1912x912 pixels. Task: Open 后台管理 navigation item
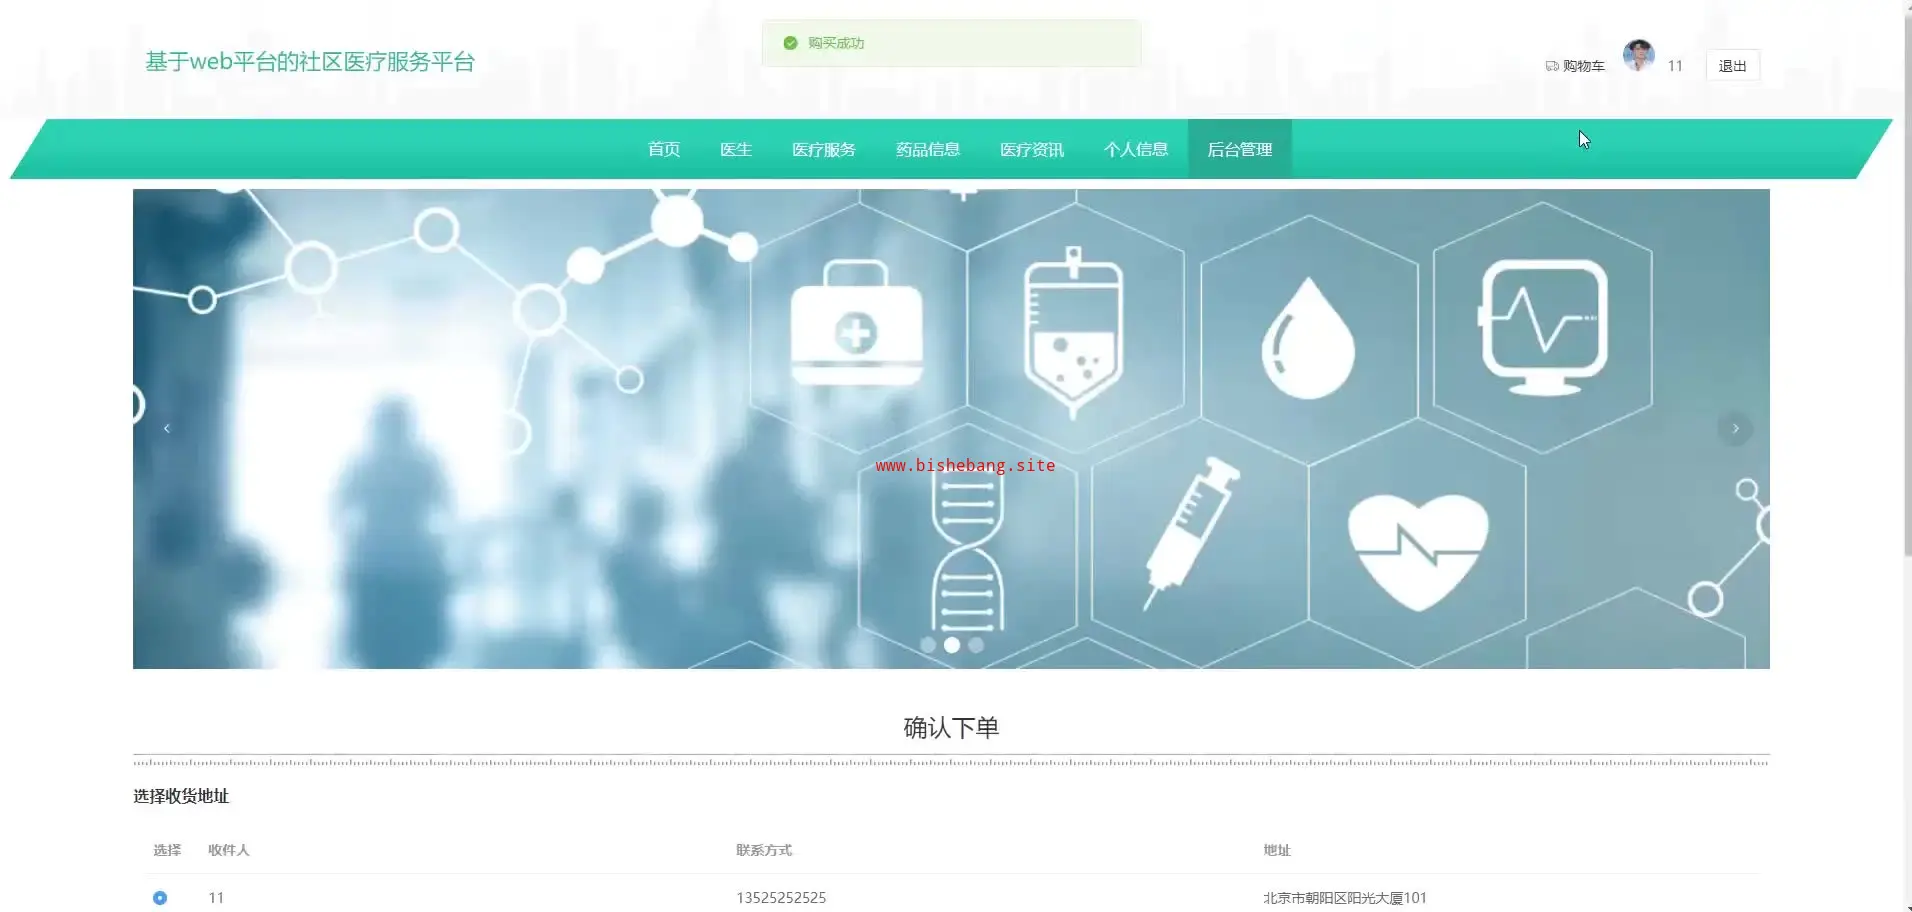1240,149
